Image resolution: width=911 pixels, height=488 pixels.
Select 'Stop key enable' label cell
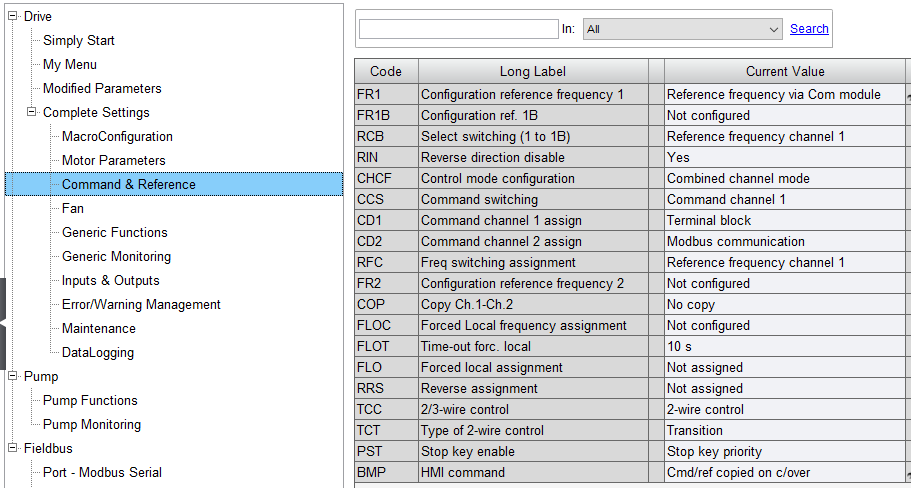(x=533, y=451)
